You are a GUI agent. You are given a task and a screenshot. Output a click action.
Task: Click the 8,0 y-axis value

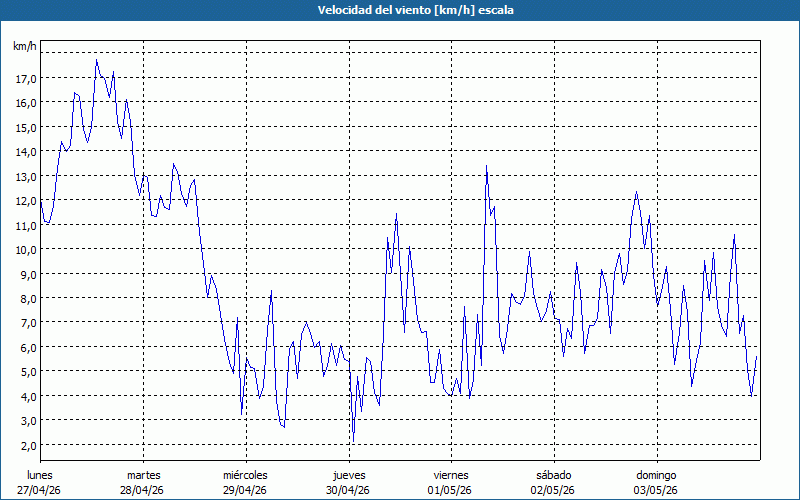click(x=28, y=299)
